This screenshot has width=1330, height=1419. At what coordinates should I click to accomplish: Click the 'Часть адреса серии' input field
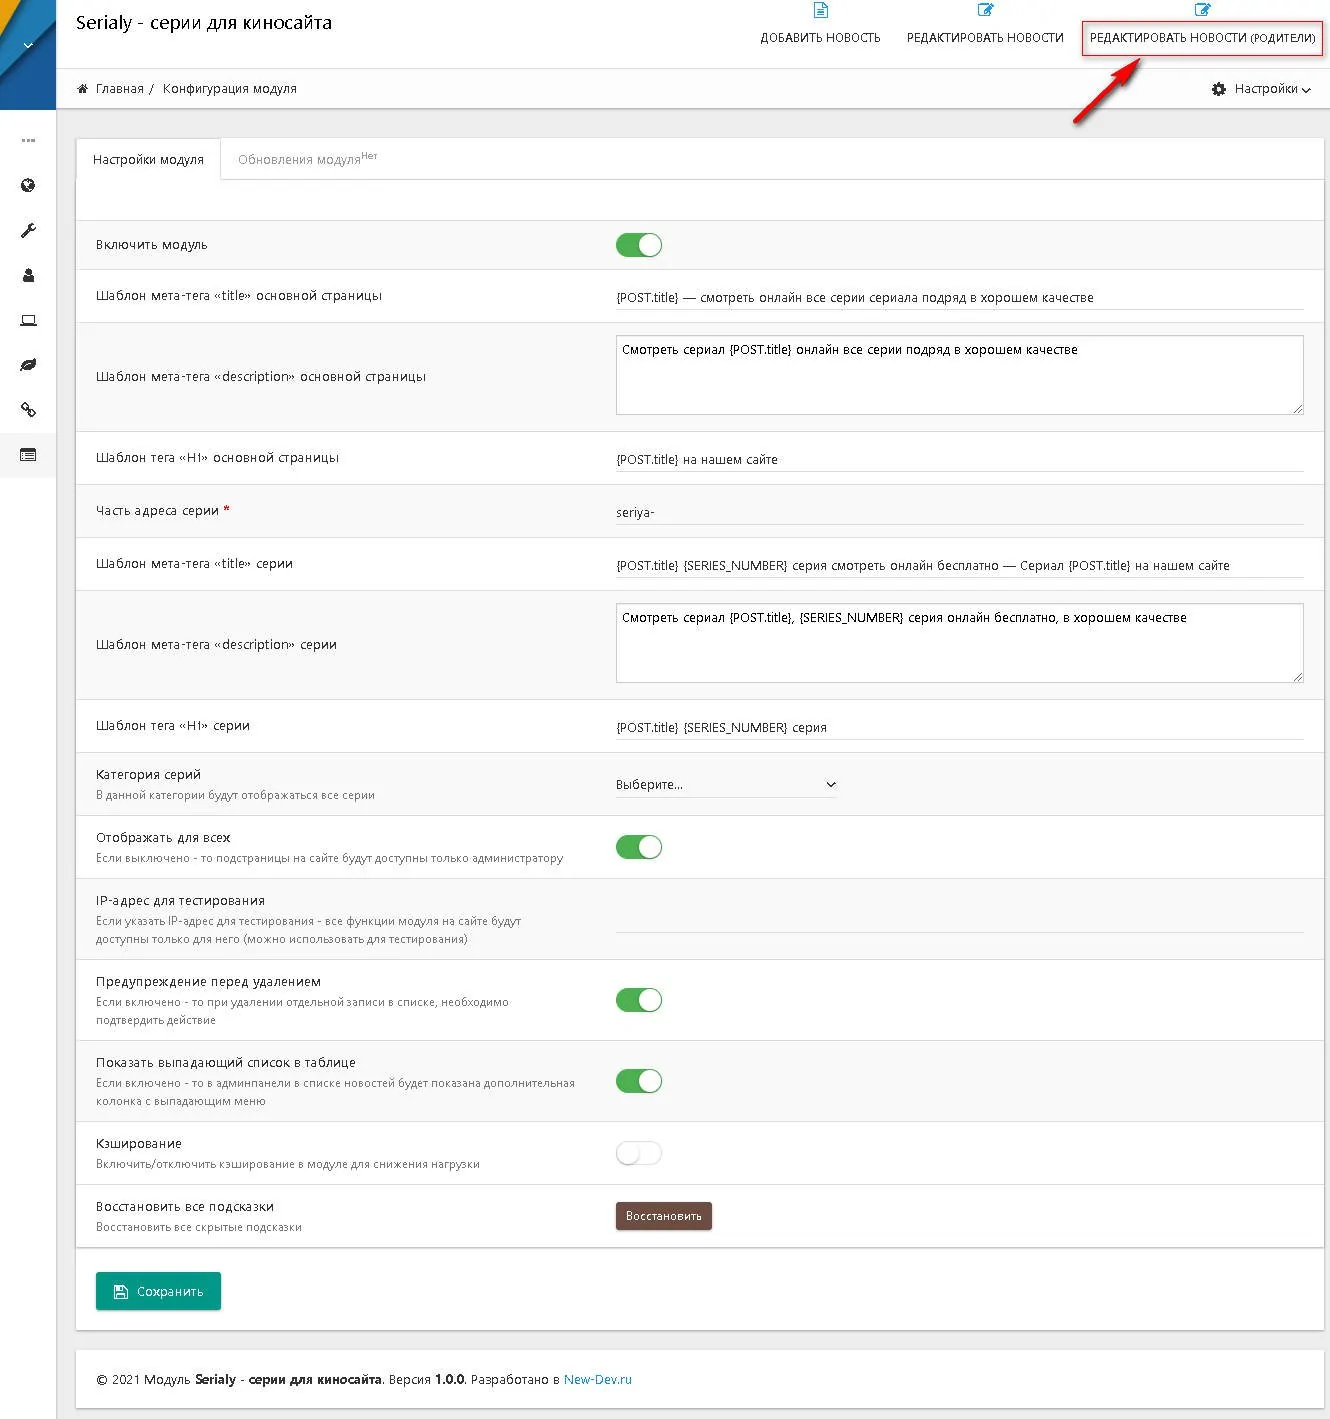tap(959, 512)
